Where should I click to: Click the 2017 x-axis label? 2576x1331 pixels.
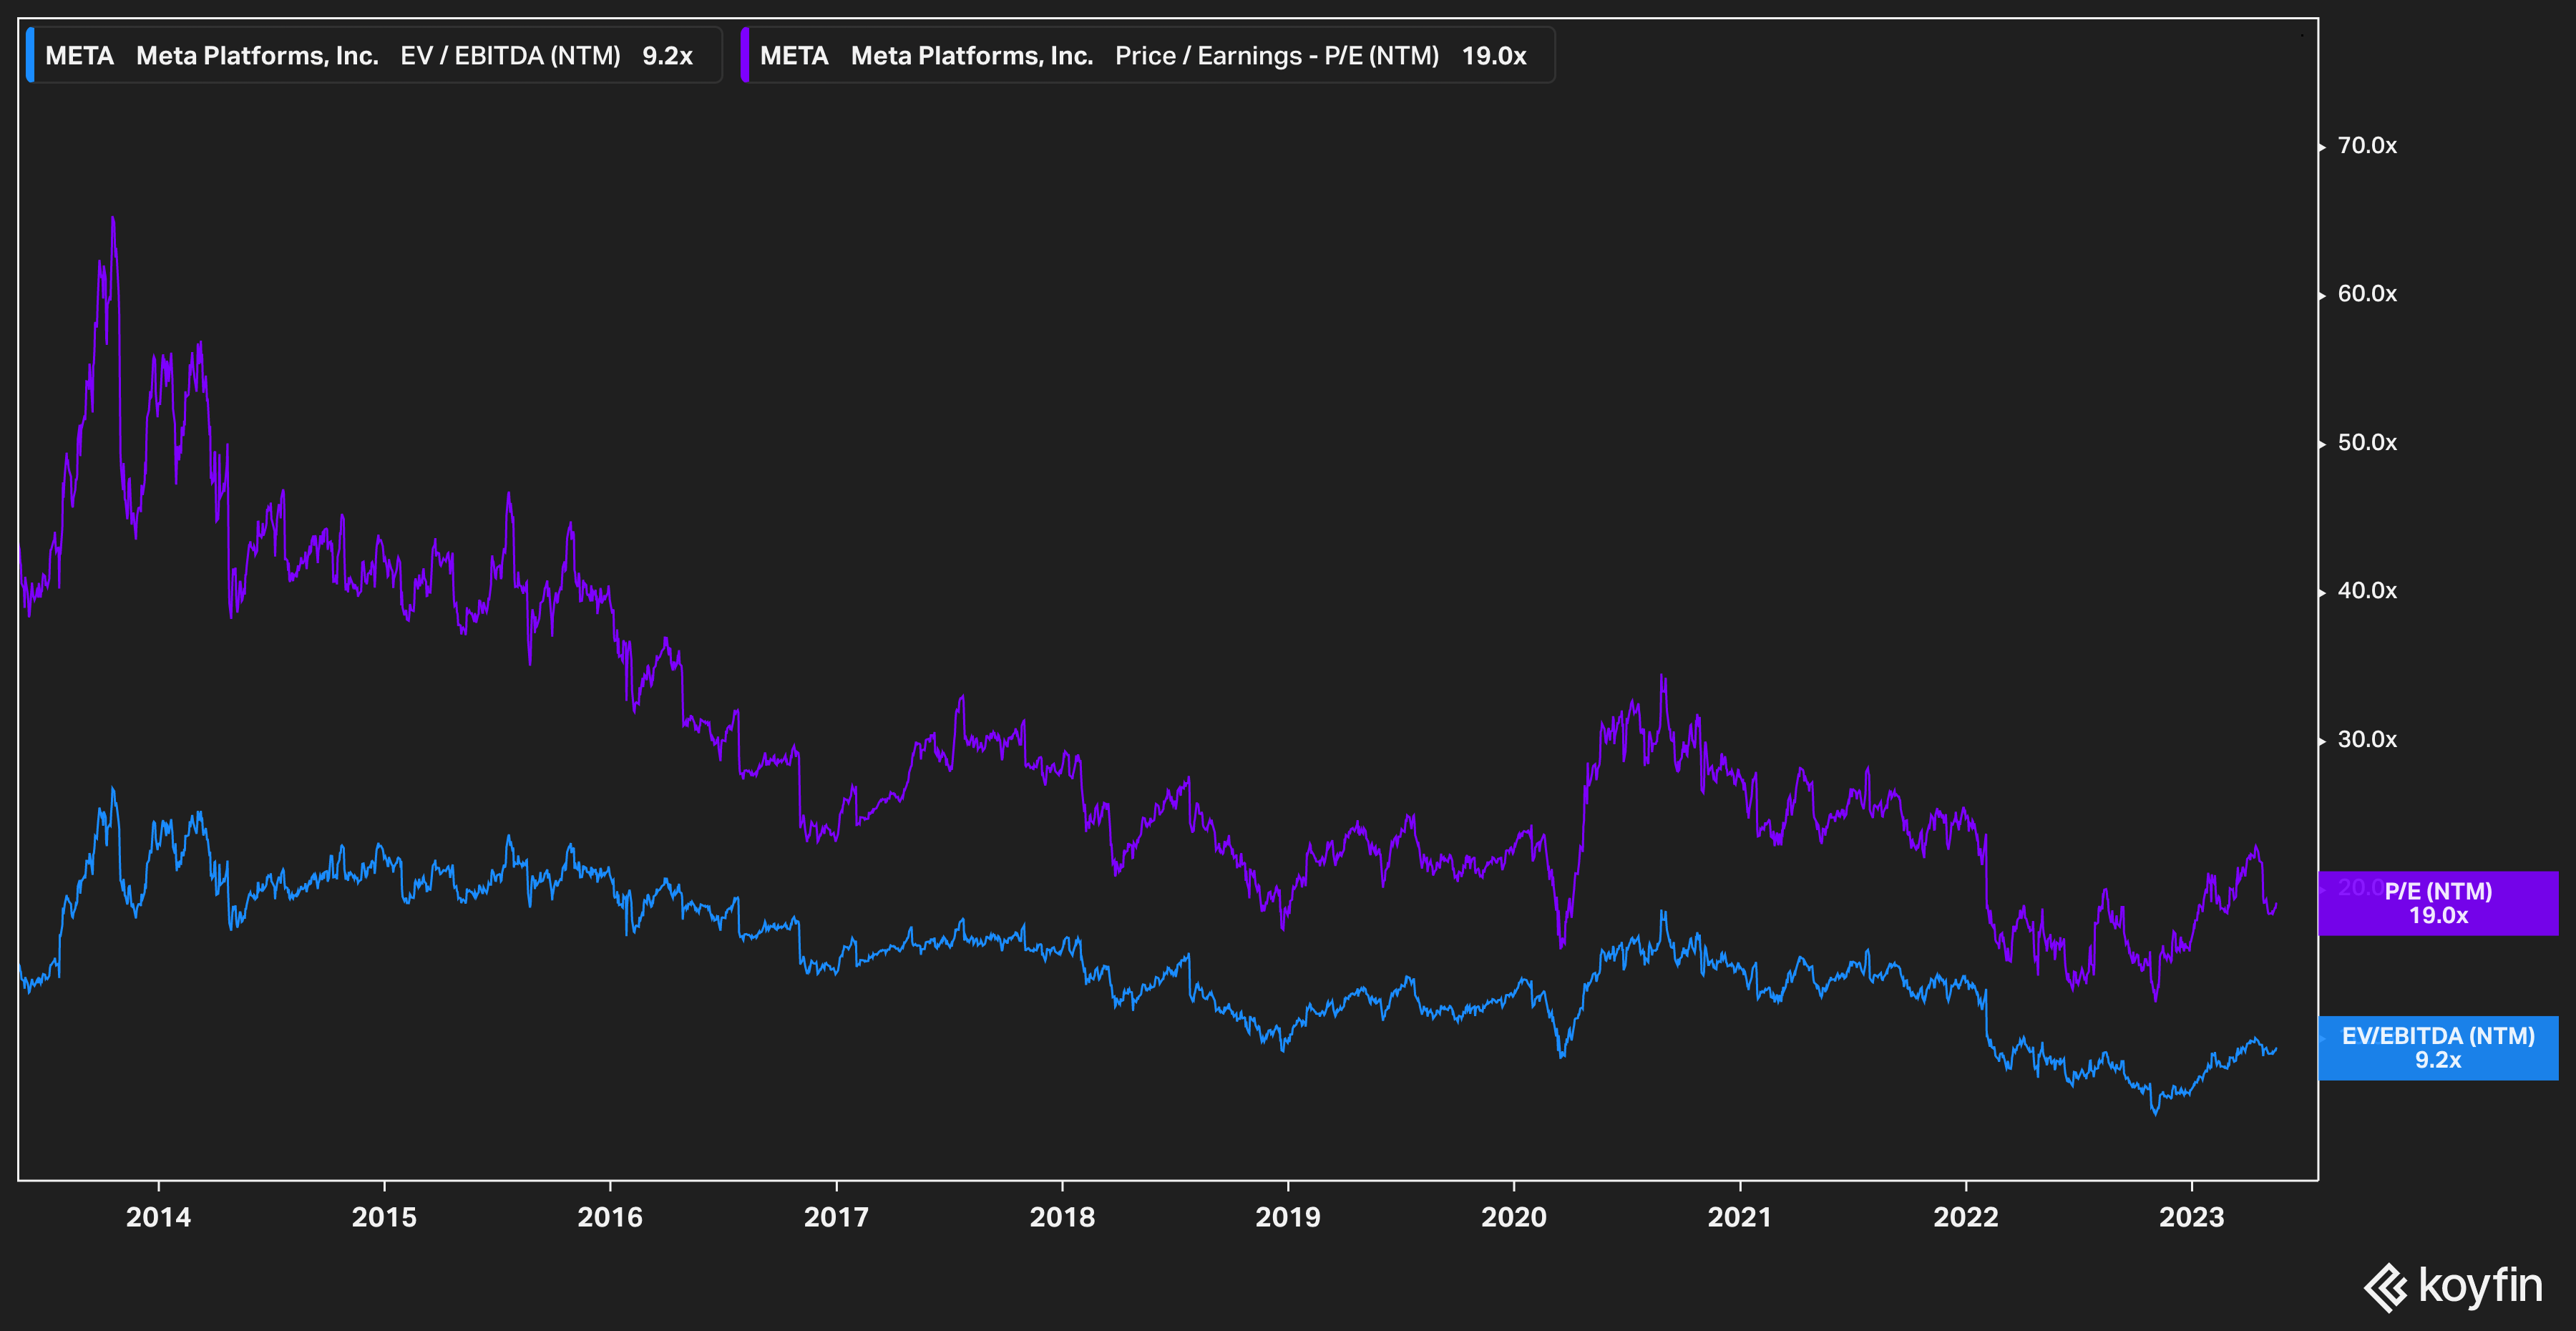coord(836,1217)
